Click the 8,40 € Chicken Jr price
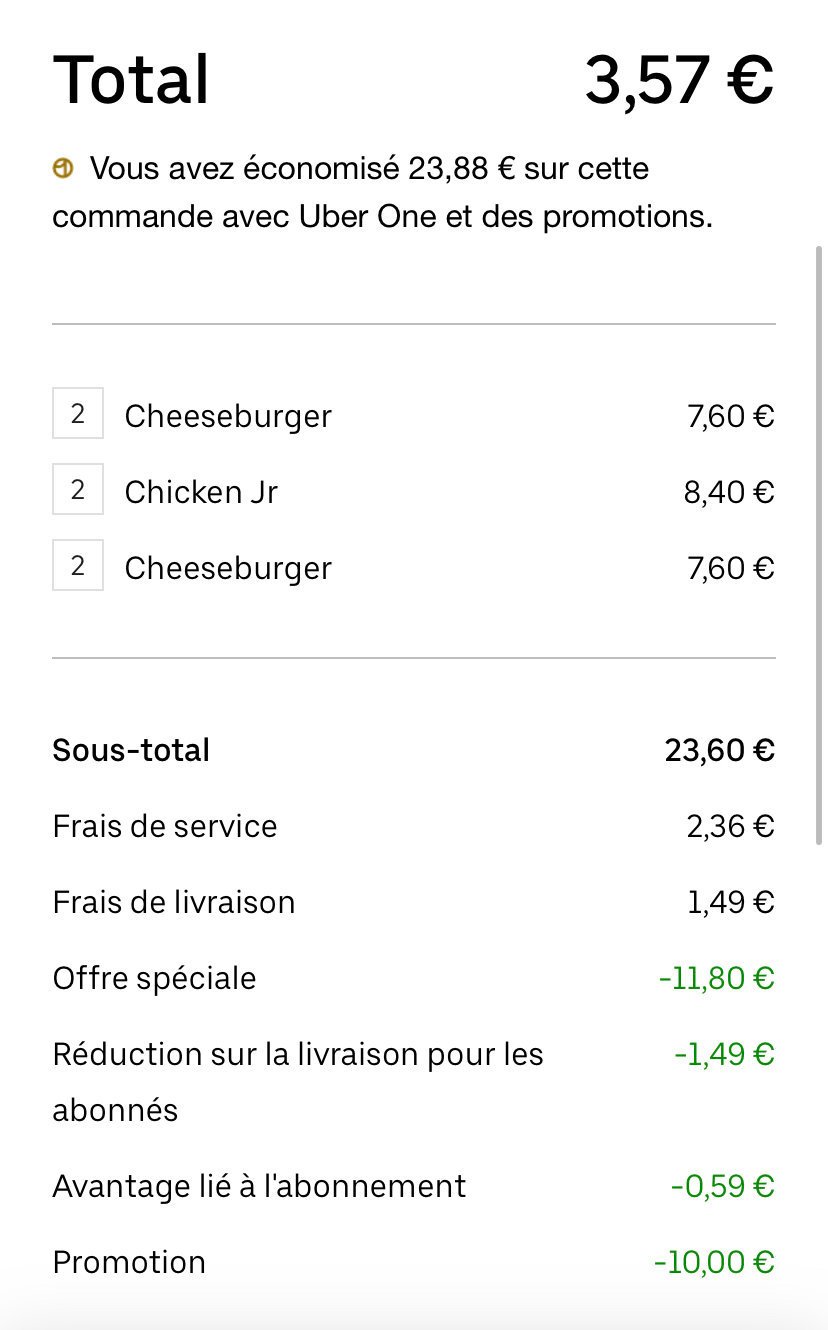Image resolution: width=828 pixels, height=1330 pixels. click(x=729, y=492)
